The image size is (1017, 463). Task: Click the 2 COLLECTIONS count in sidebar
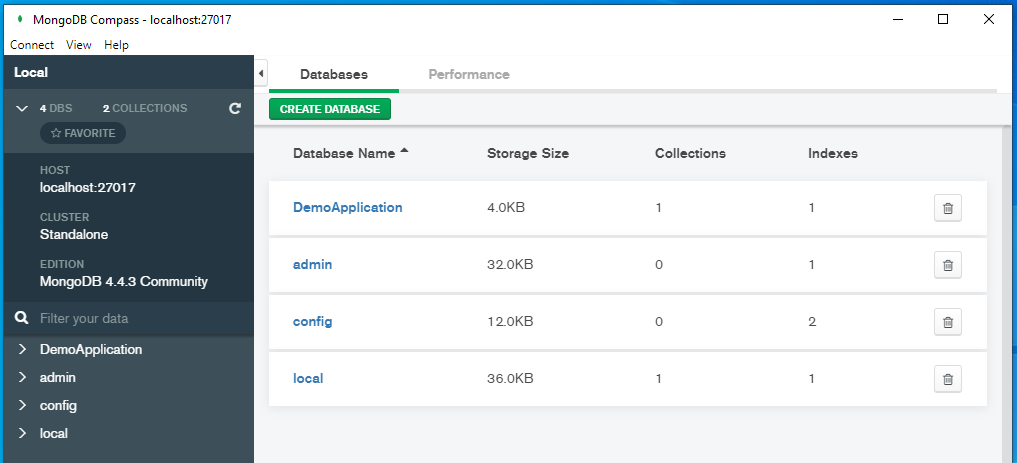(x=145, y=108)
